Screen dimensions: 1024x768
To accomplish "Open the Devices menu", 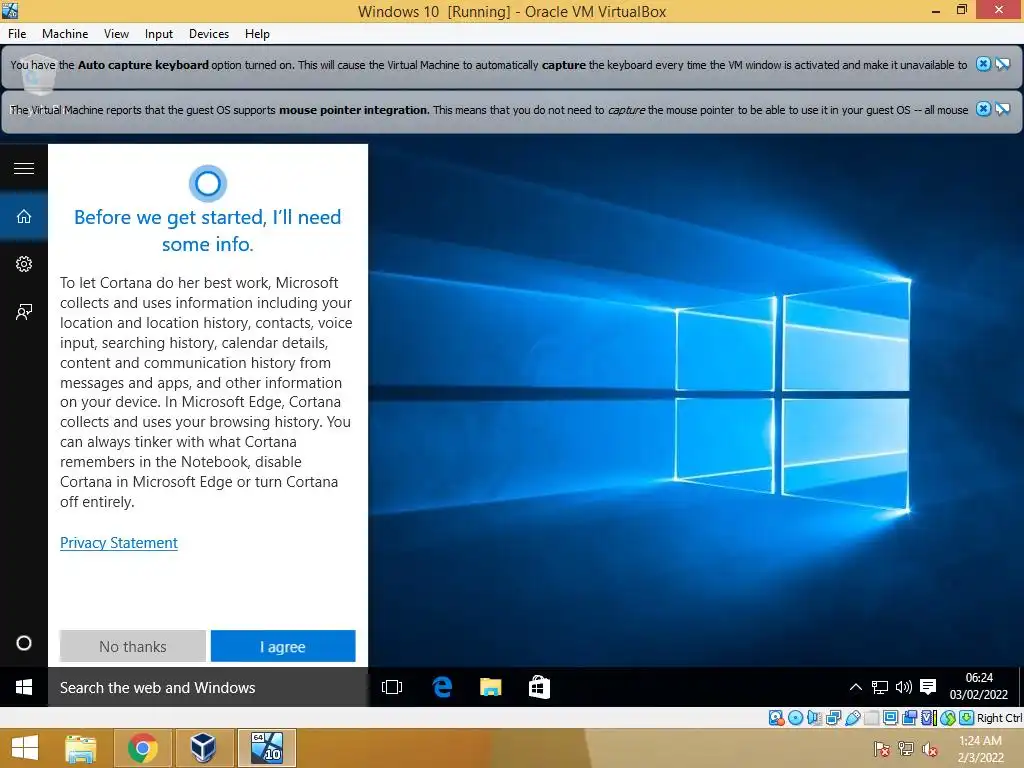I will [209, 34].
